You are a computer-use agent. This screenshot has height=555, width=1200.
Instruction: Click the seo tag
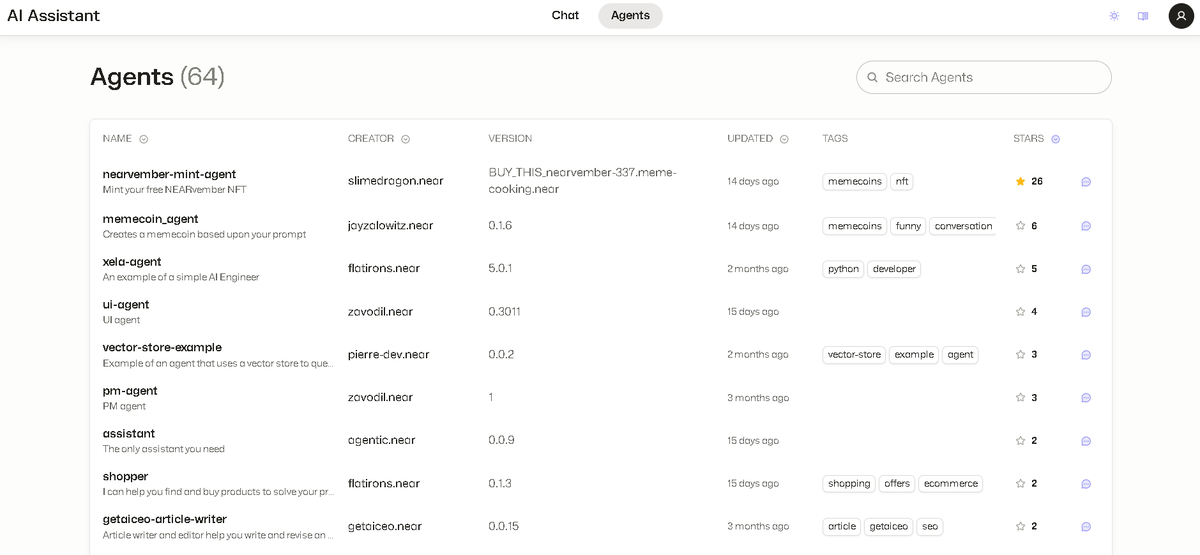(x=930, y=527)
